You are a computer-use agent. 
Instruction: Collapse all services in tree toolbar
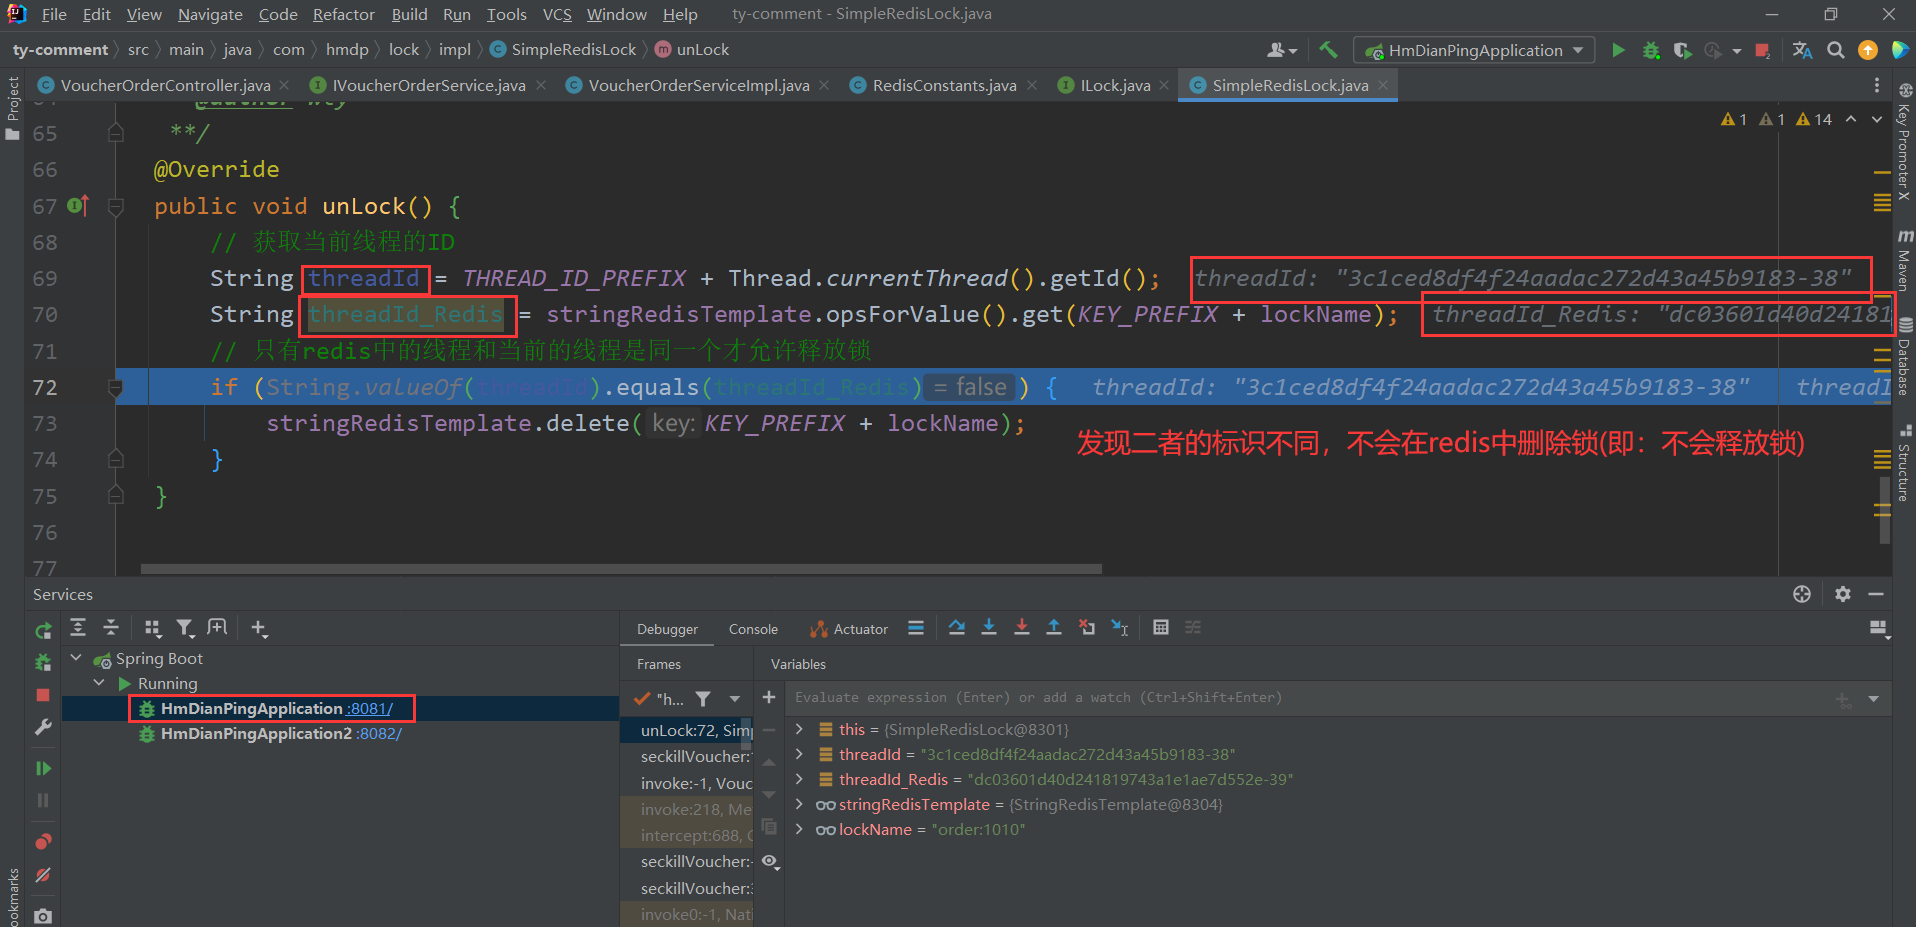[111, 627]
